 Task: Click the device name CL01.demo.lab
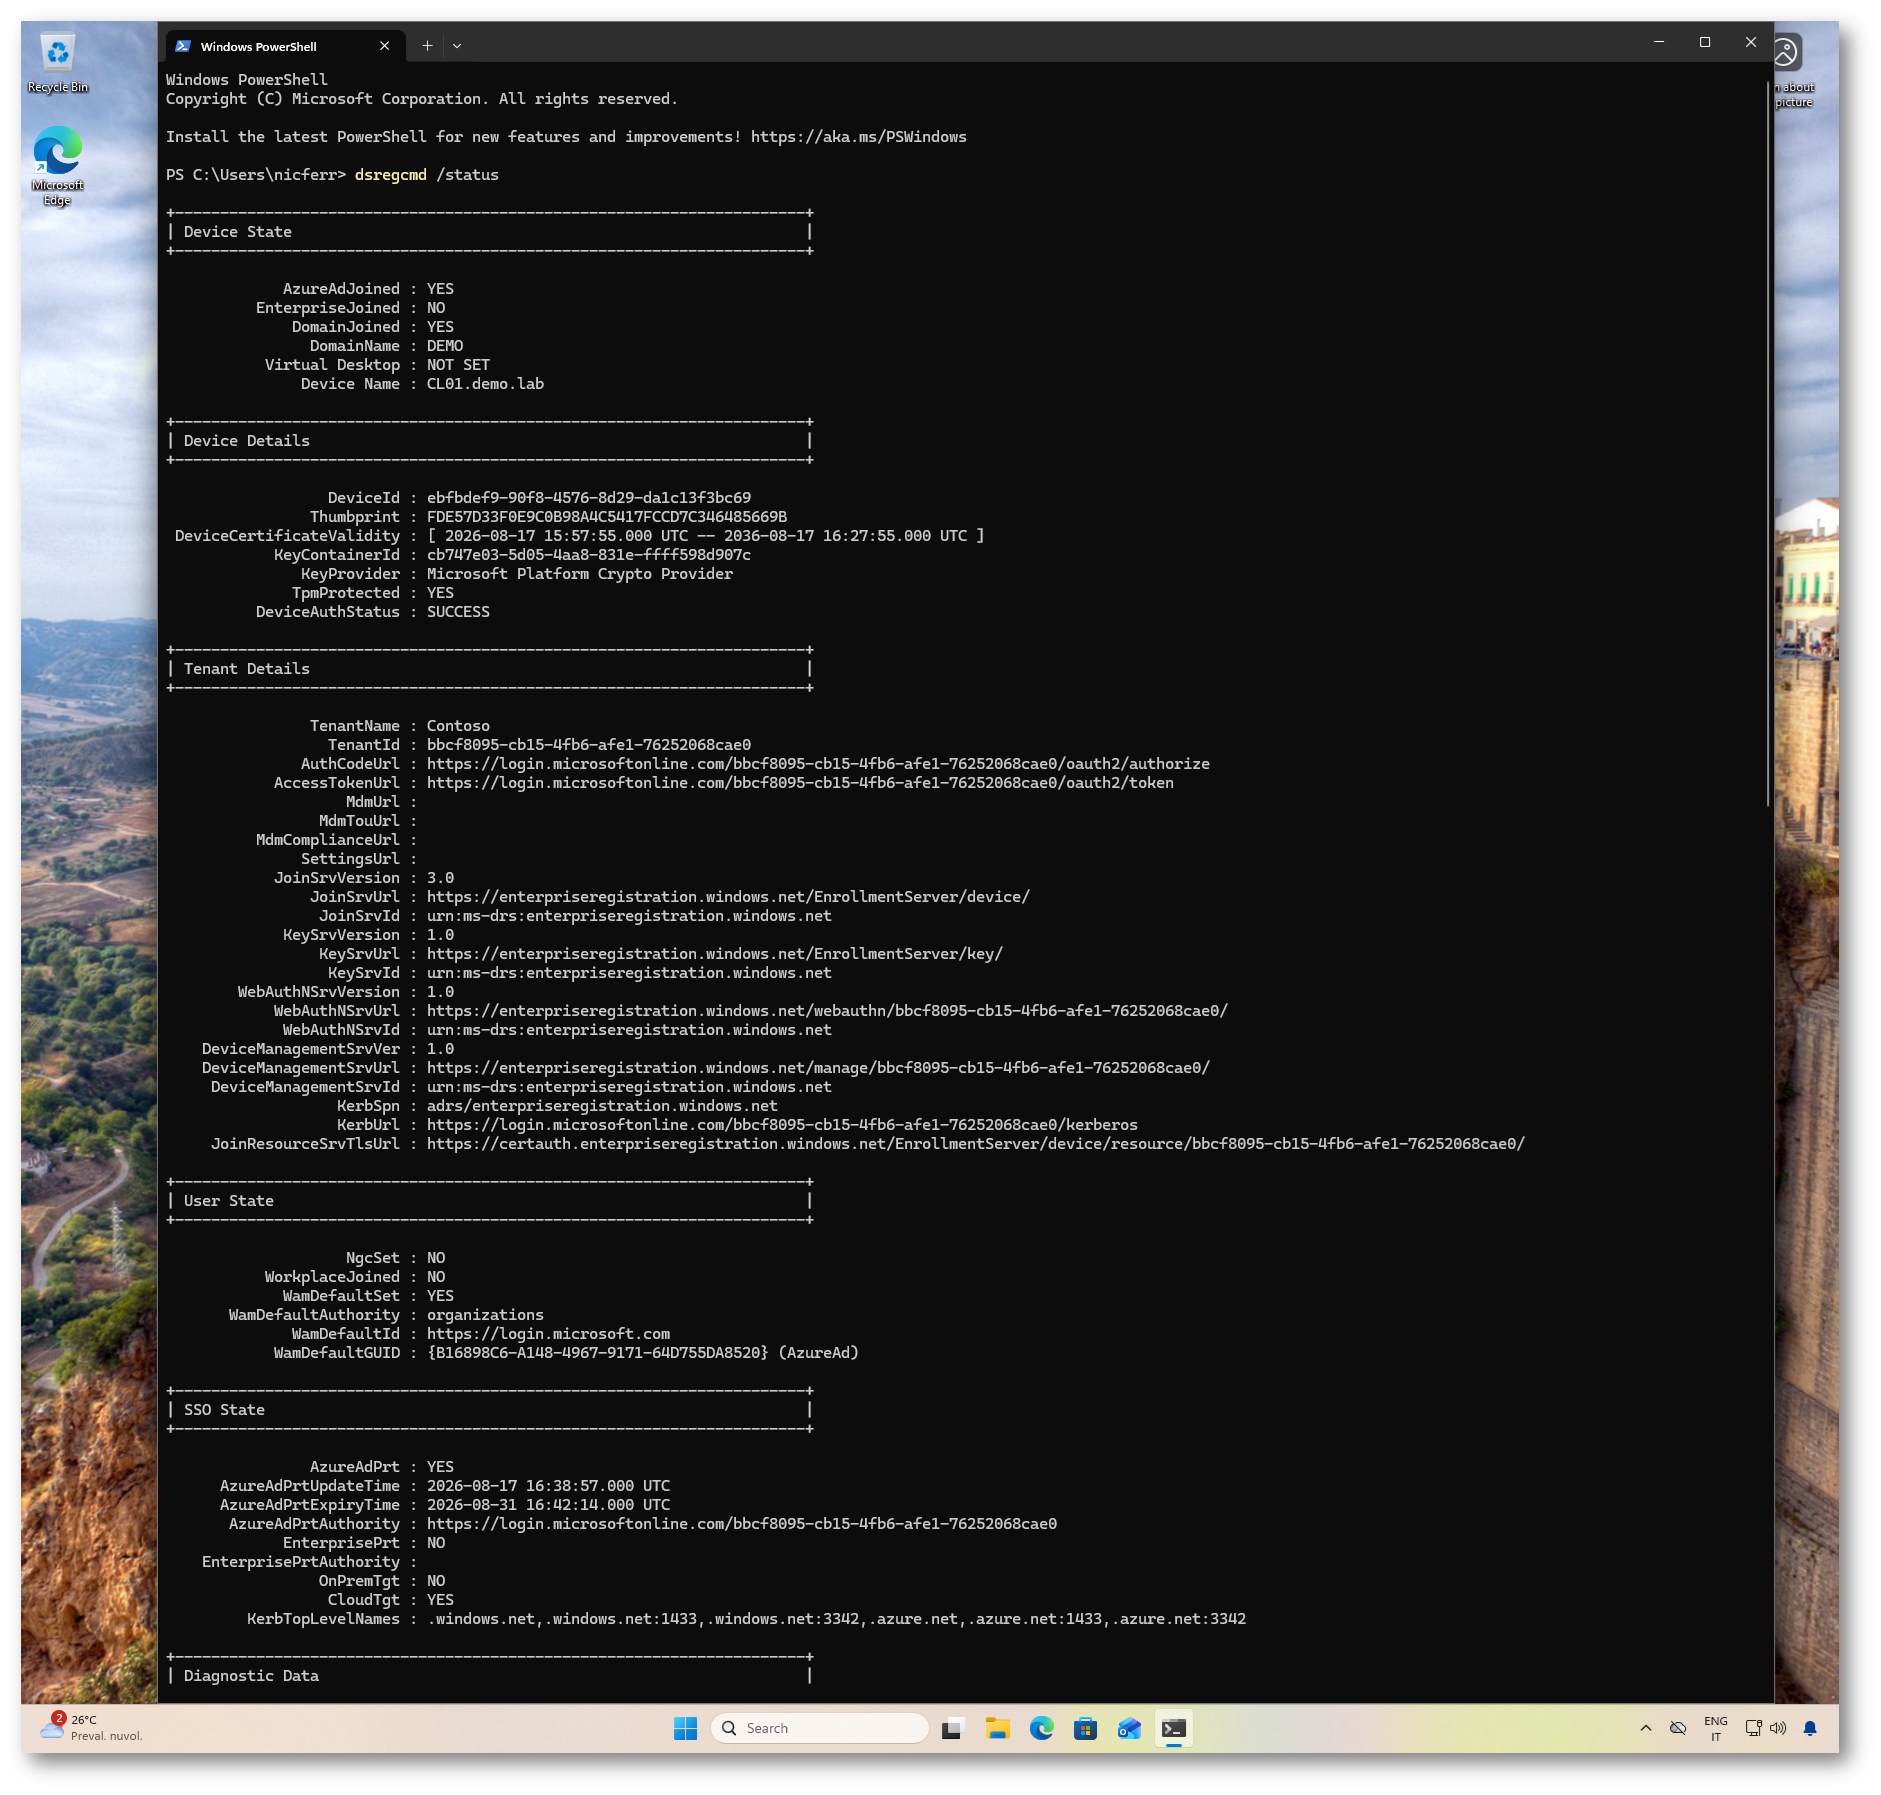pyautogui.click(x=485, y=384)
